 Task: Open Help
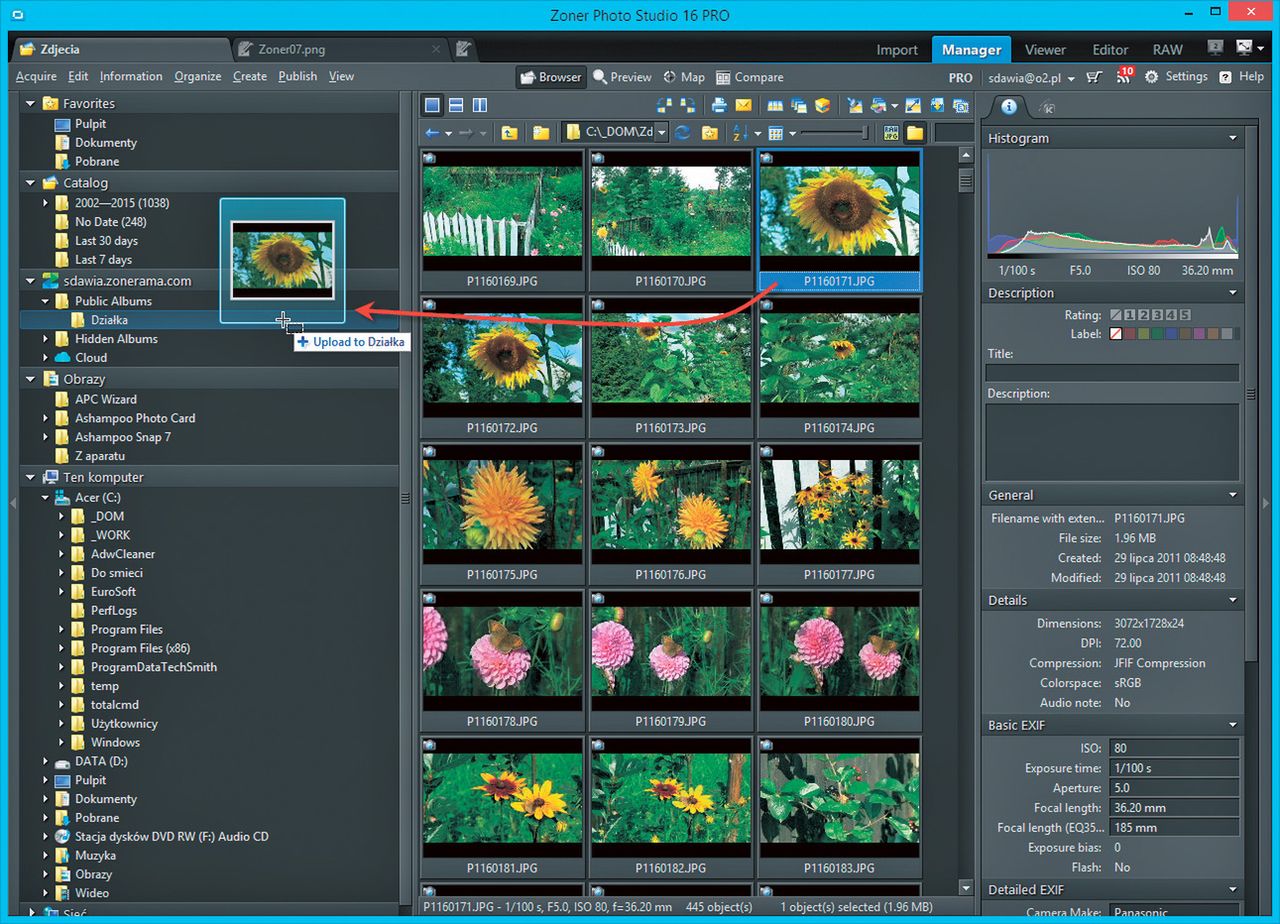[x=1242, y=77]
